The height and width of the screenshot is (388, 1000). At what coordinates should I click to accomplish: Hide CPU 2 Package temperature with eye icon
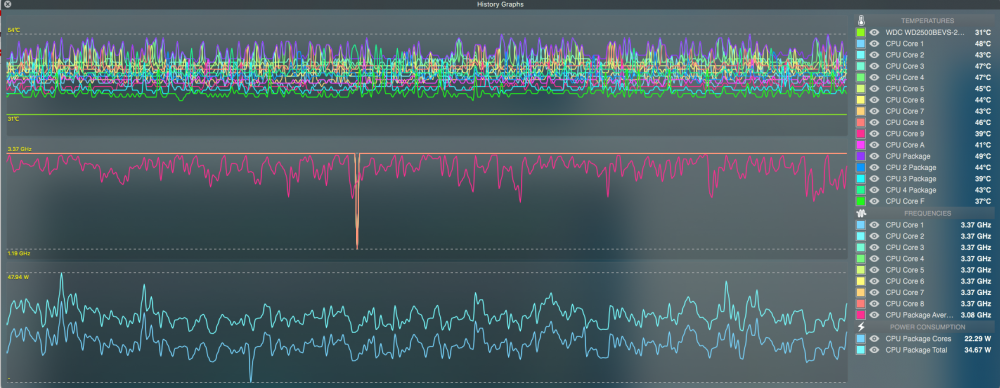[x=874, y=167]
